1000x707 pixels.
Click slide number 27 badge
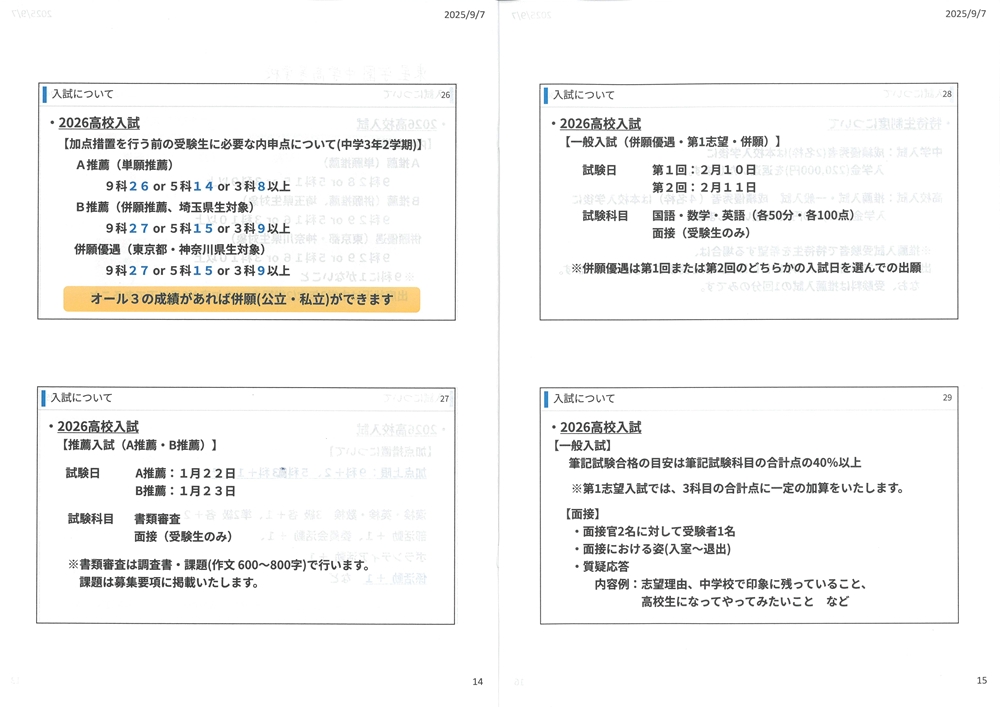pyautogui.click(x=445, y=398)
